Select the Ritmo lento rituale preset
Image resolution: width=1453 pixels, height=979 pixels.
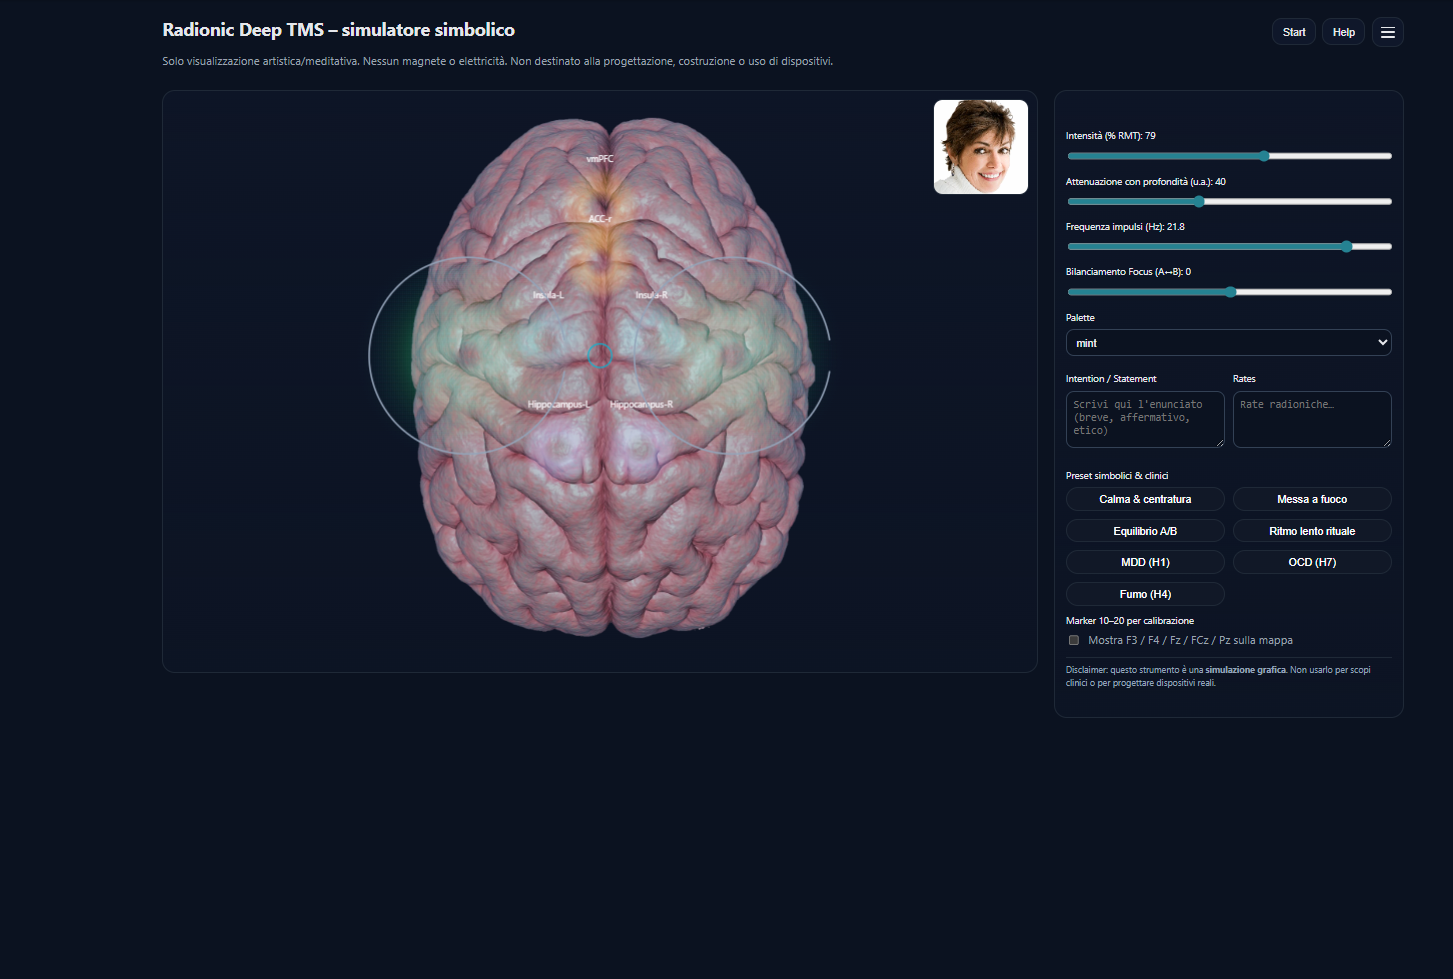[x=1312, y=531]
